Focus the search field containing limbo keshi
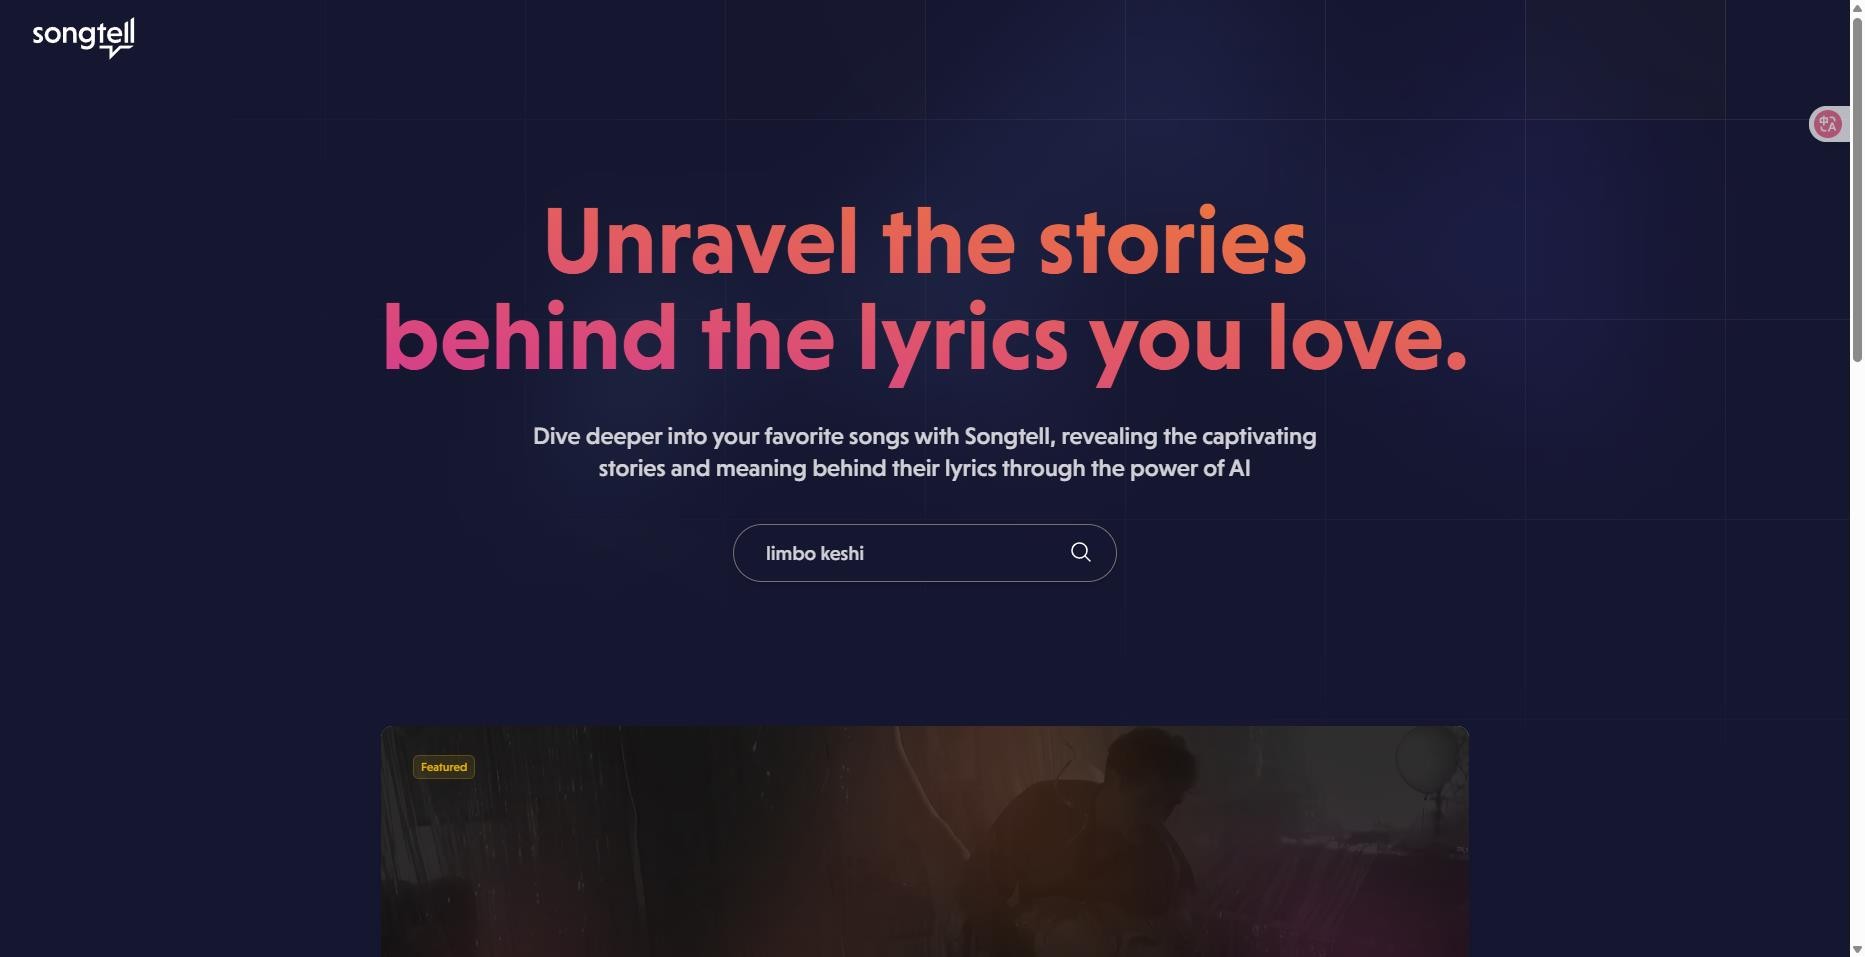 pos(924,553)
